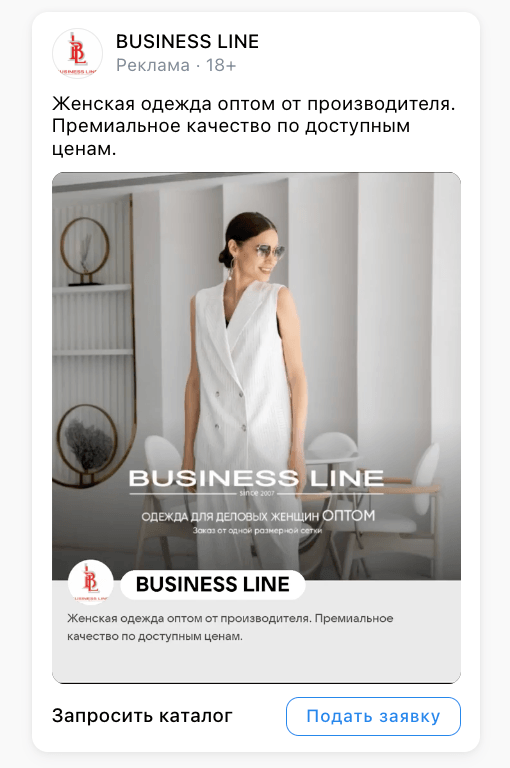Click the empty gray area below card description
This screenshot has width=510, height=768.
256,664
